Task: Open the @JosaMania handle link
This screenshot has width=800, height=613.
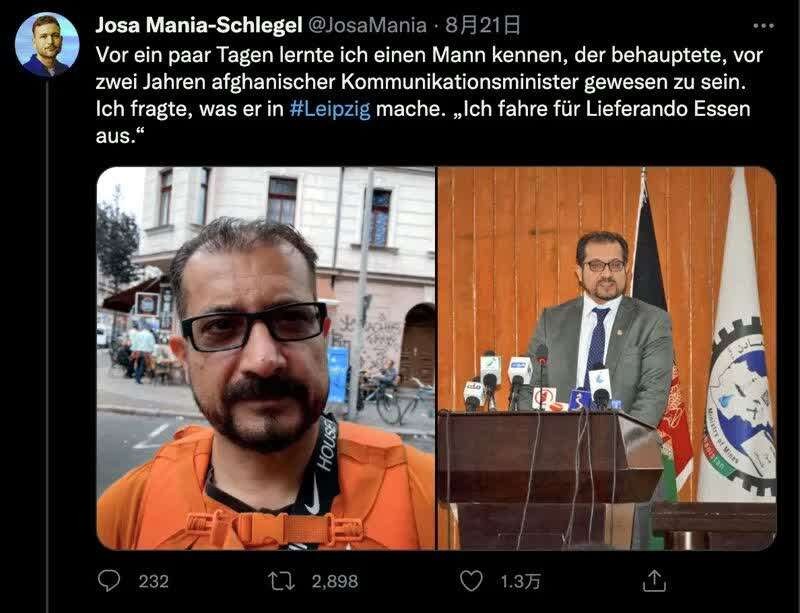Action: pyautogui.click(x=367, y=25)
